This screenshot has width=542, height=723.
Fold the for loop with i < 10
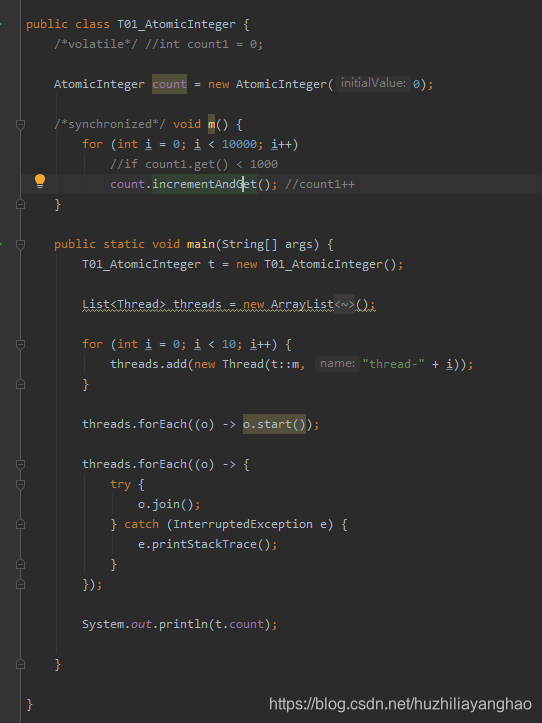[x=20, y=344]
